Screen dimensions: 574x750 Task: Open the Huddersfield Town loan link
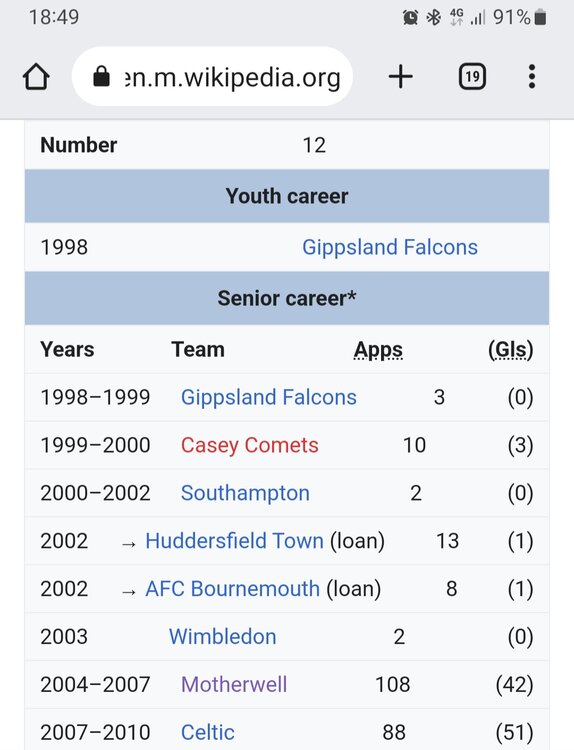(x=234, y=541)
